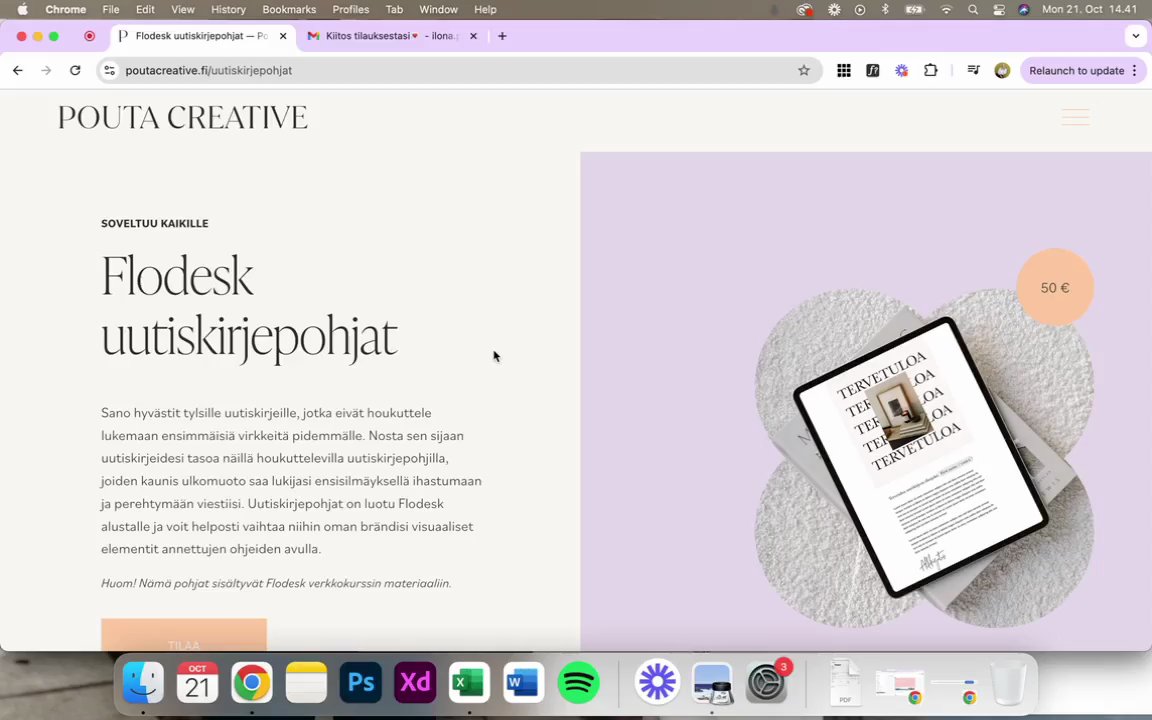Open Bluetooth status in the menu bar
Screen dimensions: 1152x720
click(x=885, y=10)
